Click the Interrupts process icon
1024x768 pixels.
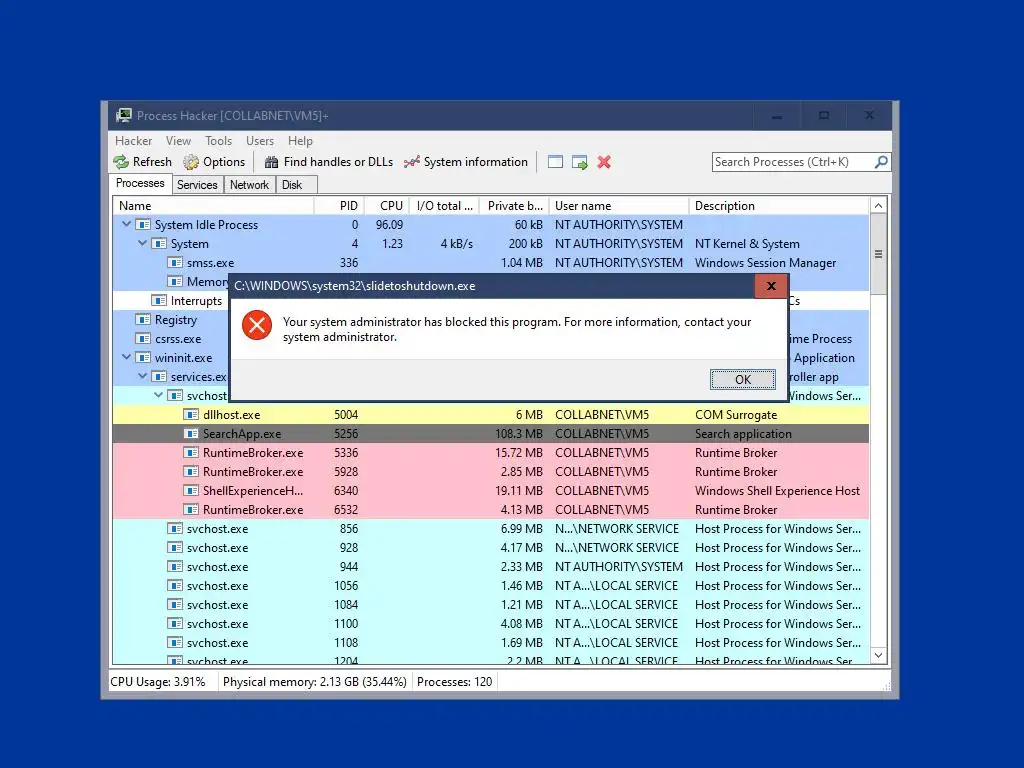click(159, 300)
